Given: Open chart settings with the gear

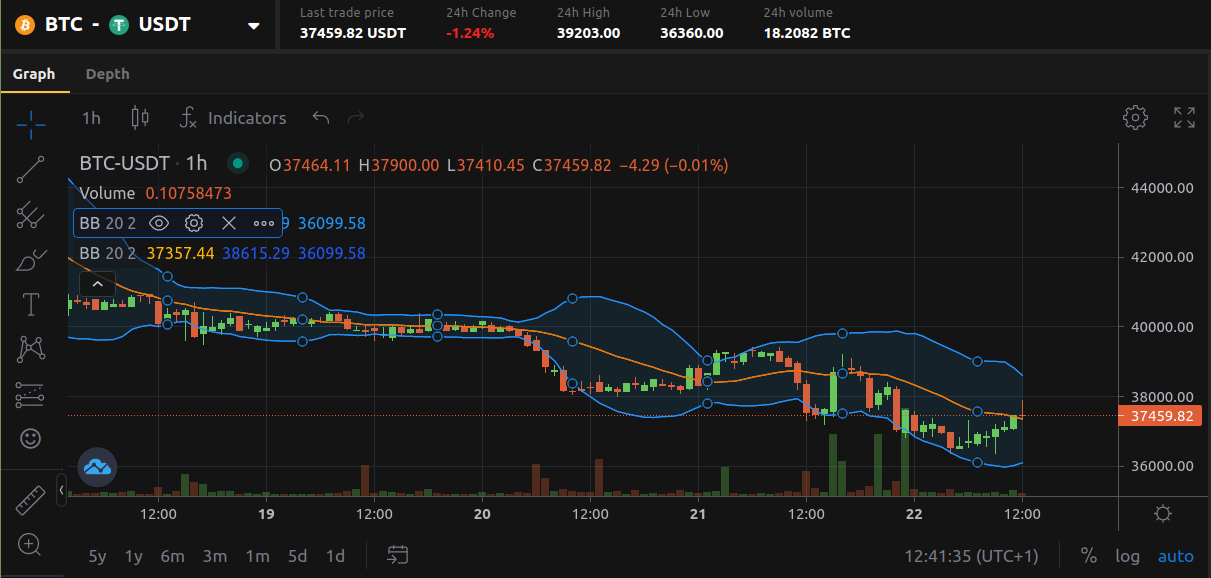Looking at the screenshot, I should click(x=1136, y=117).
